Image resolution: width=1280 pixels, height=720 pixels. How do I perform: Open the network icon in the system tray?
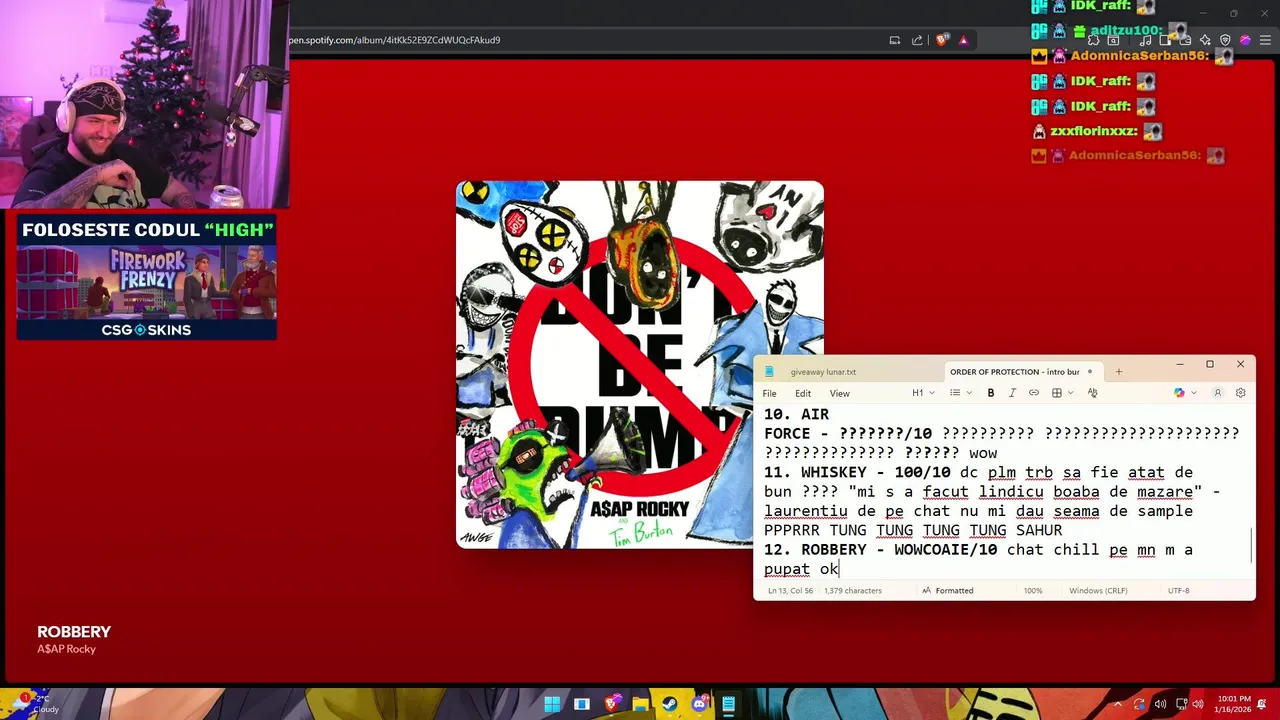pyautogui.click(x=1182, y=704)
